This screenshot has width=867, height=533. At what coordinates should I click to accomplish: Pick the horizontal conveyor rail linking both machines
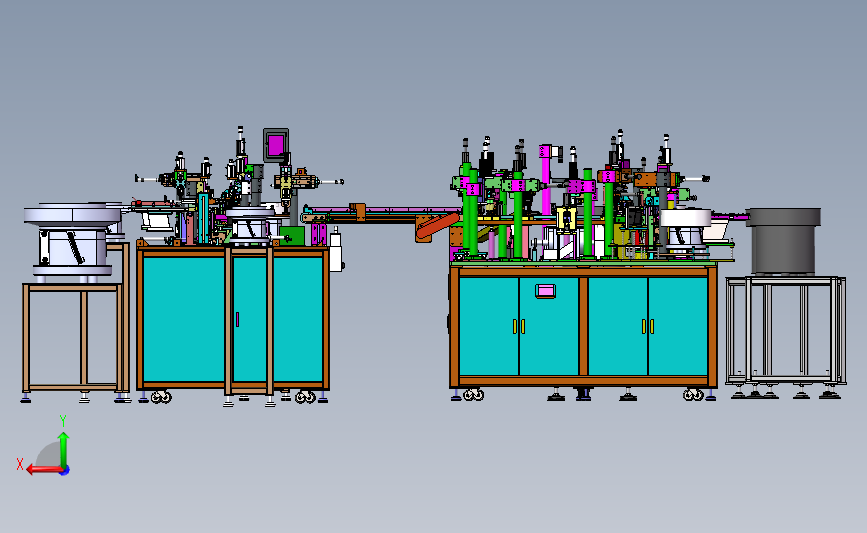(x=382, y=214)
